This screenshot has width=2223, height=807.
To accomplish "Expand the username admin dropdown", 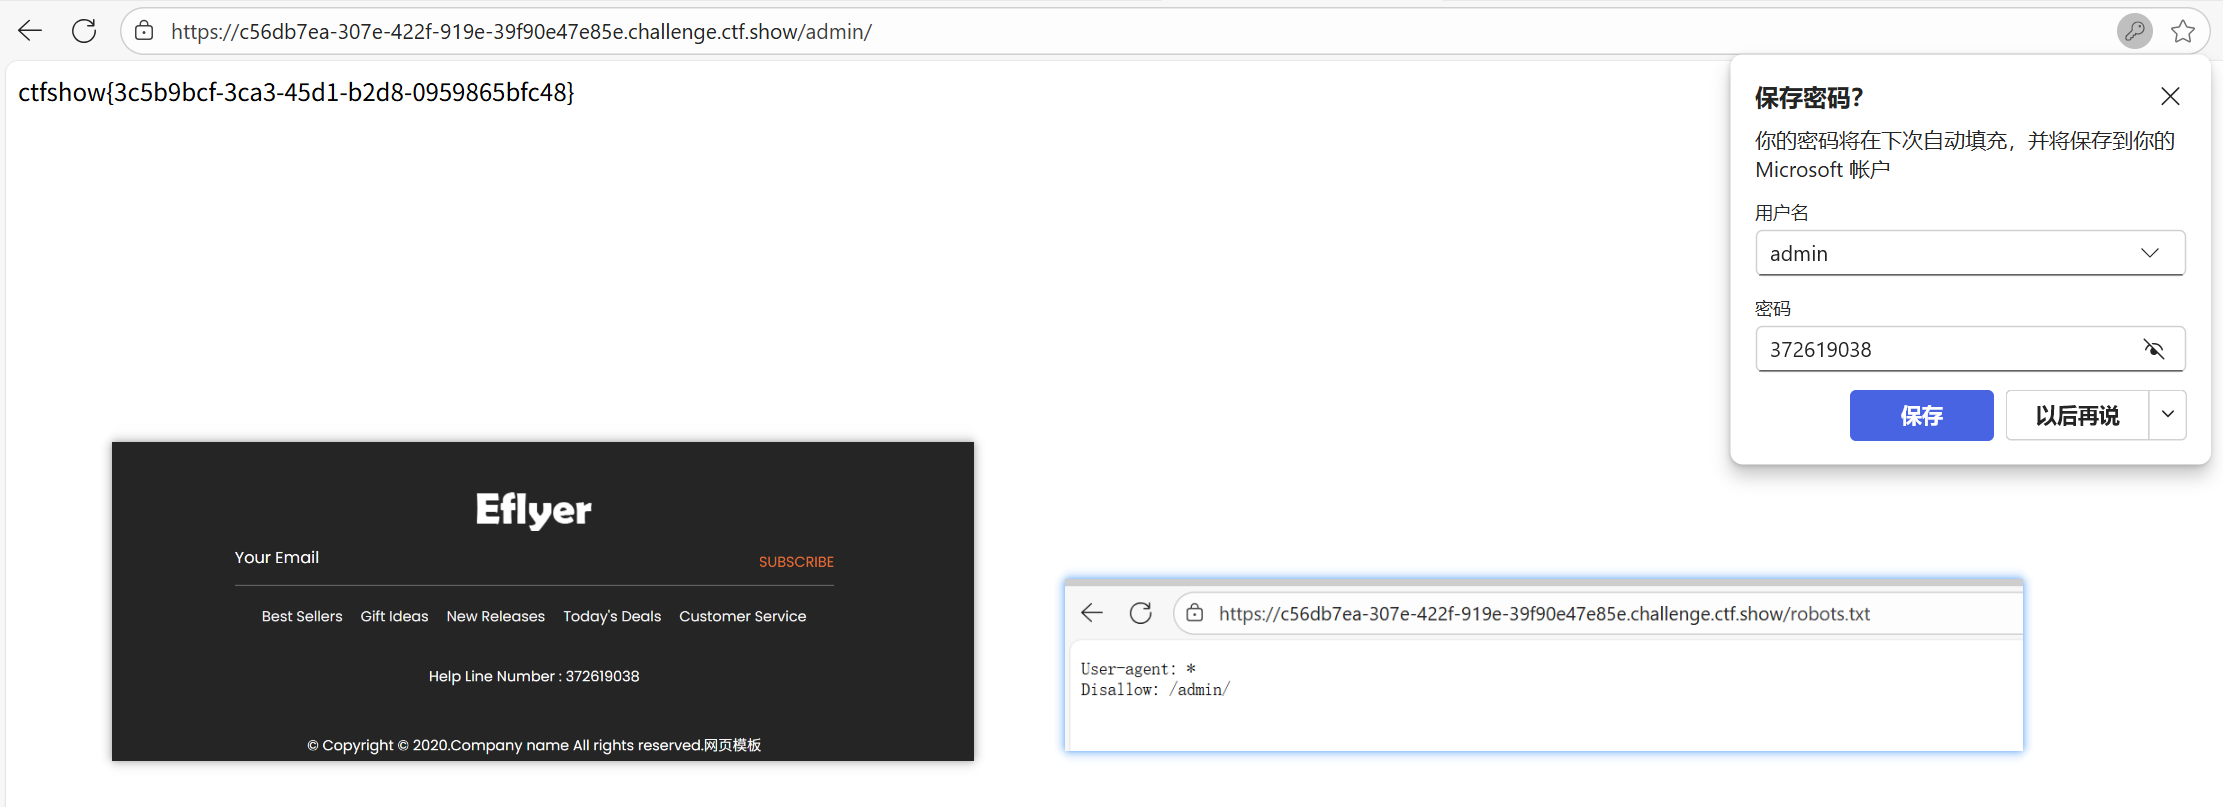I will [2149, 253].
